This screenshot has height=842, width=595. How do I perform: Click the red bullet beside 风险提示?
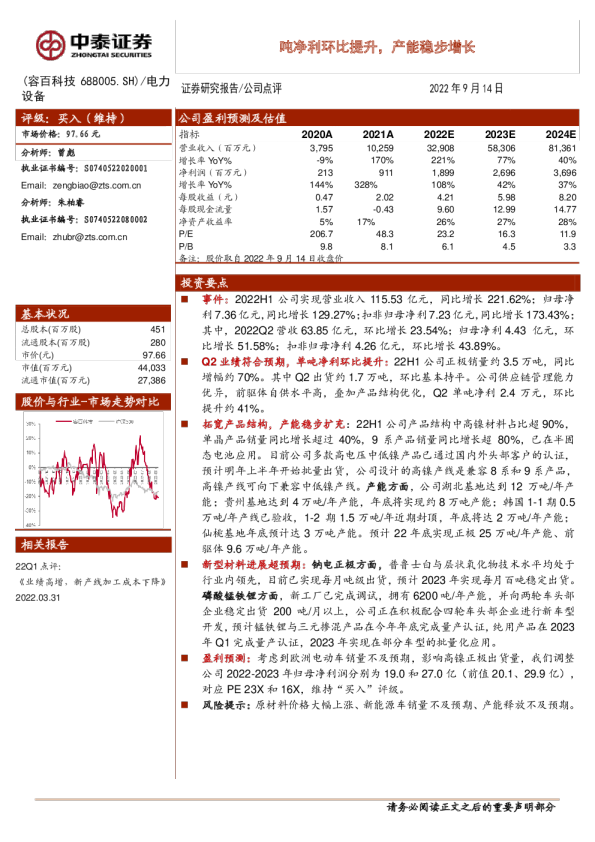(x=185, y=705)
